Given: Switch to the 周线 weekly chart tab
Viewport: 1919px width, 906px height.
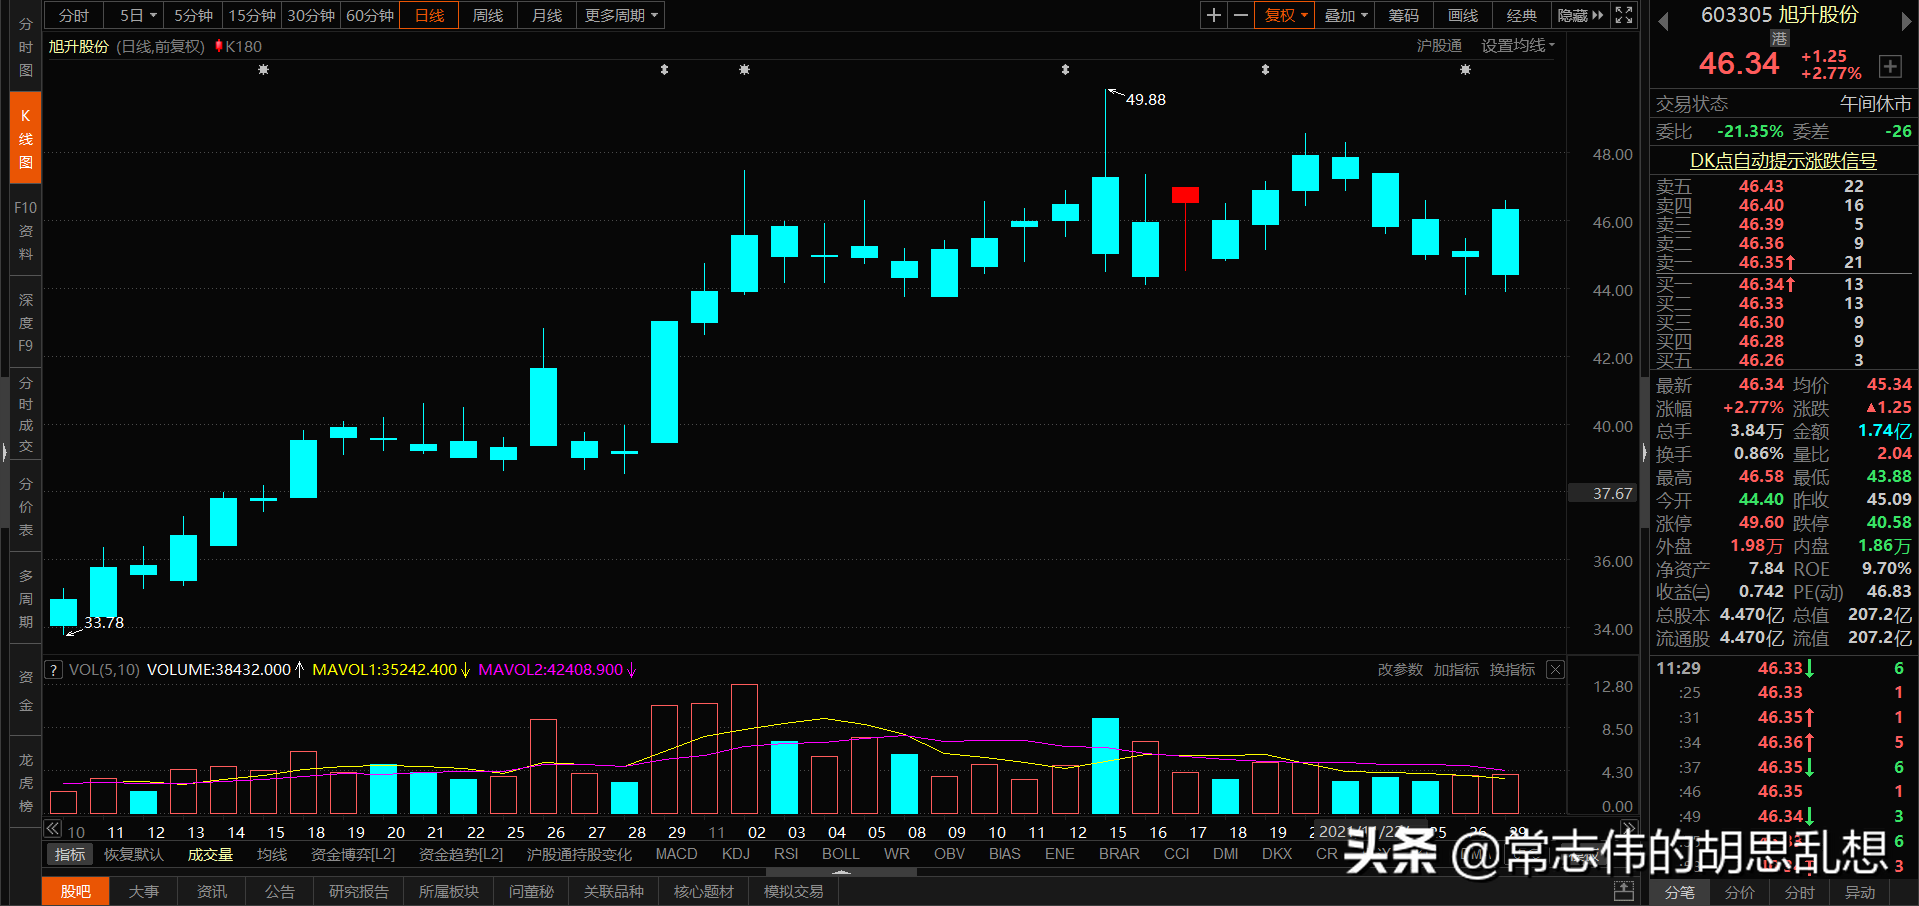Looking at the screenshot, I should pyautogui.click(x=487, y=15).
